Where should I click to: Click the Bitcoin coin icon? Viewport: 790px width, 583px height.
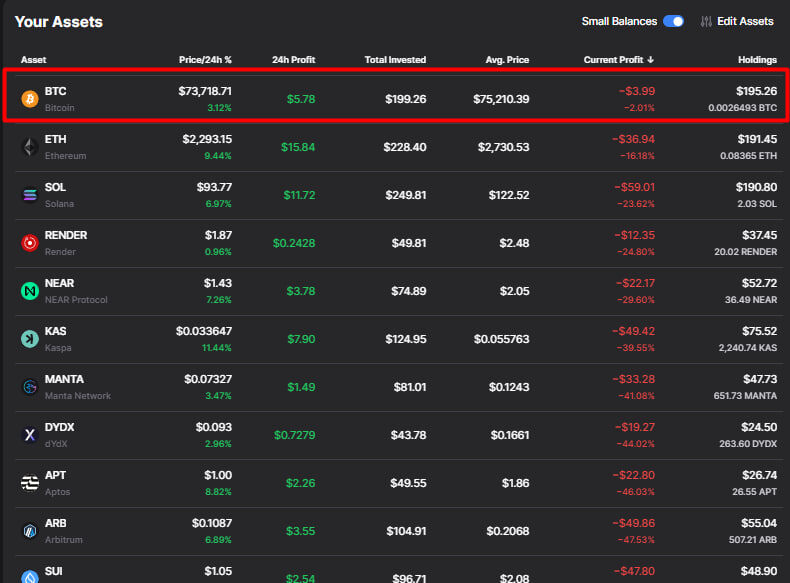(x=30, y=99)
